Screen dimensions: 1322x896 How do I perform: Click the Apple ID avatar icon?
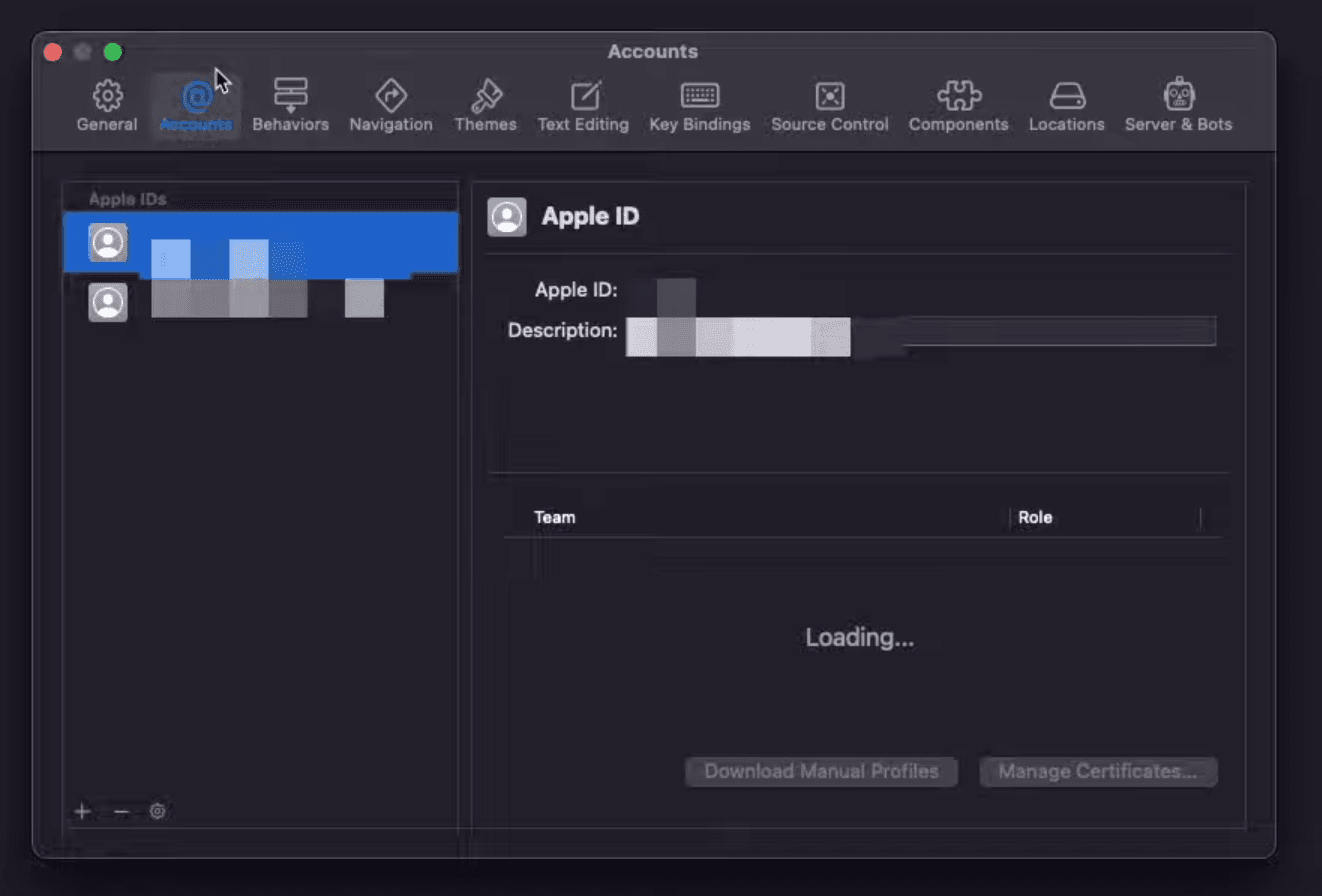[507, 216]
